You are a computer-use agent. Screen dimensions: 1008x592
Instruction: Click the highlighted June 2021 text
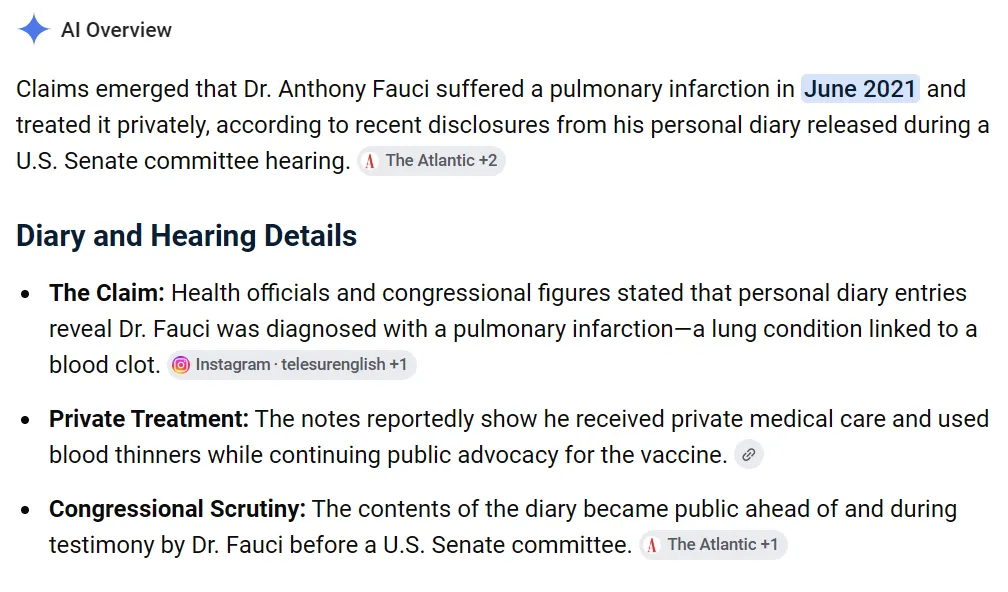(860, 89)
